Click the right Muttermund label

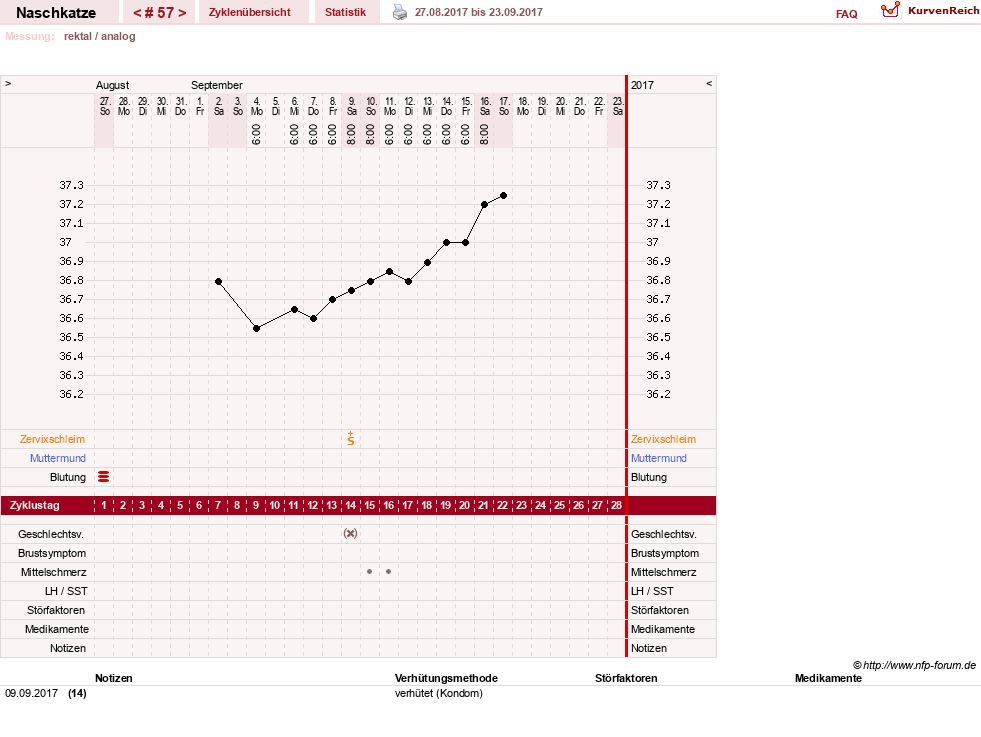[x=659, y=458]
